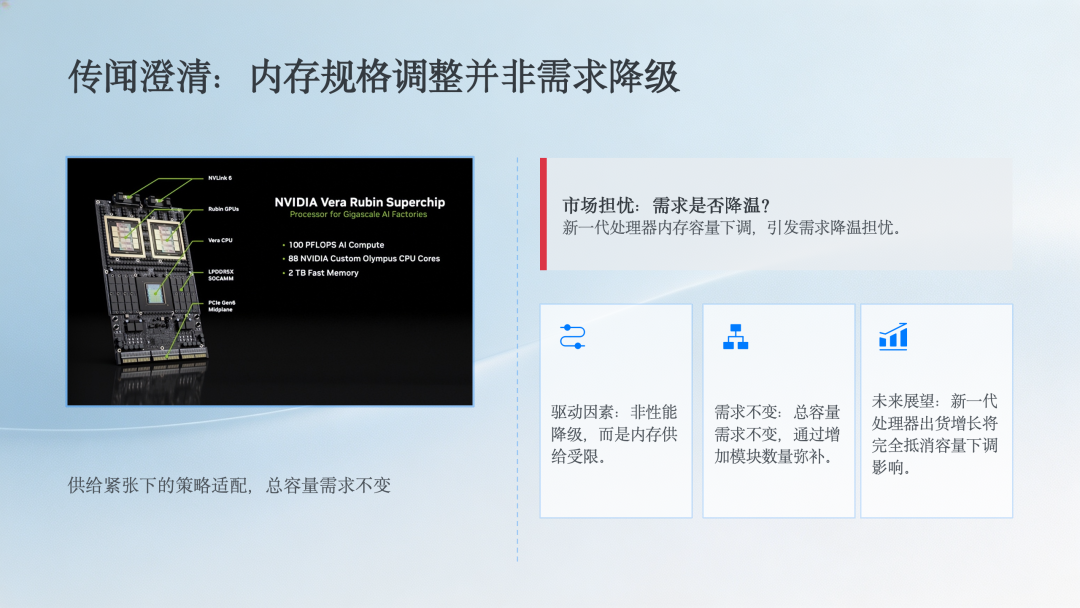Screen dimensions: 1080x608
Task: Click the bar chart growth icon in the third card
Action: [x=893, y=337]
